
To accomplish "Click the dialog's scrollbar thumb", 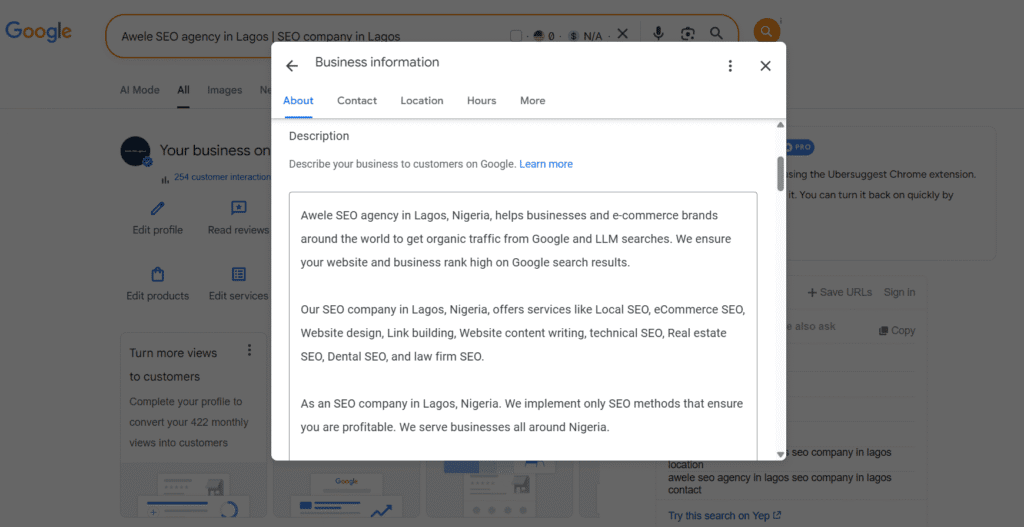I will coord(780,173).
